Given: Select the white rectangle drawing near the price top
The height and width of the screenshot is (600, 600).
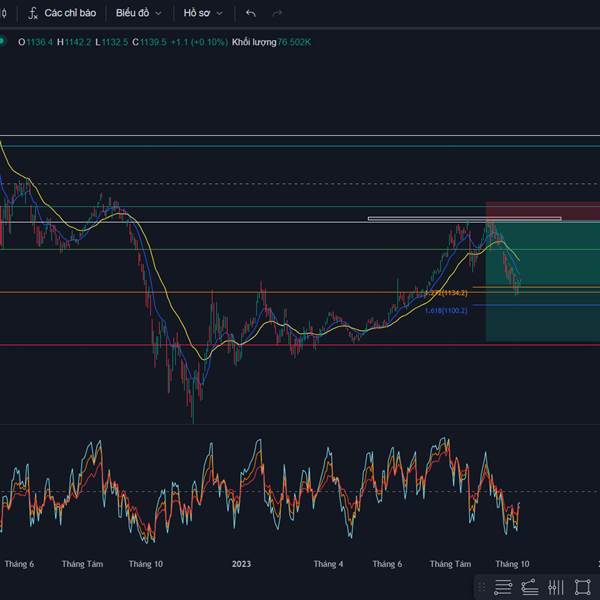Looking at the screenshot, I should point(465,219).
